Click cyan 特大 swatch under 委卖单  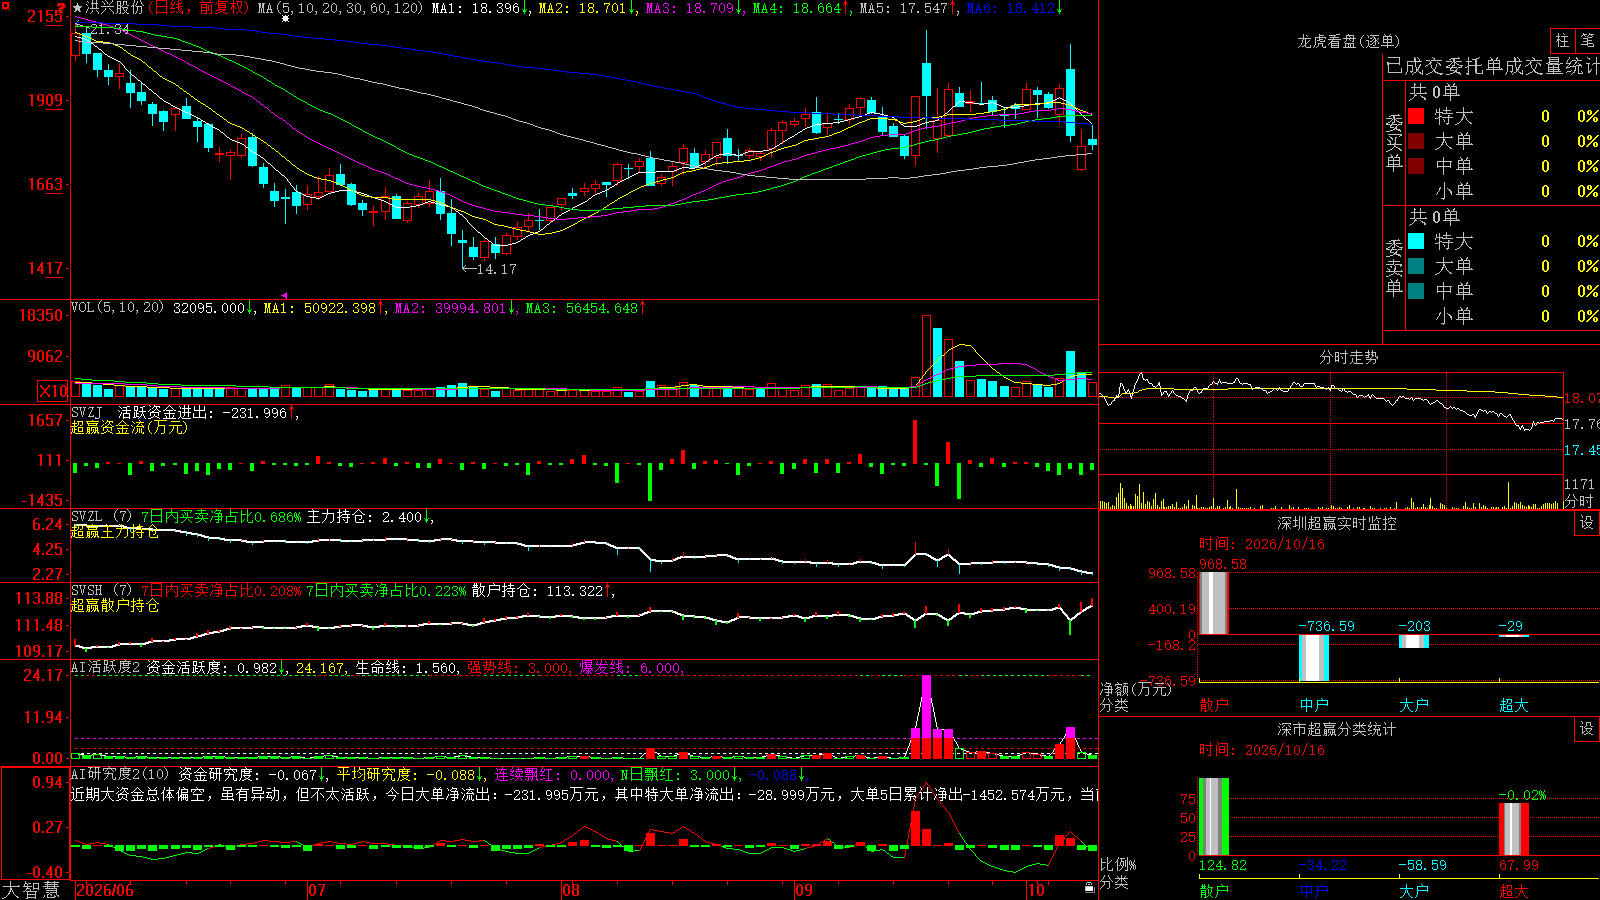[x=1416, y=241]
